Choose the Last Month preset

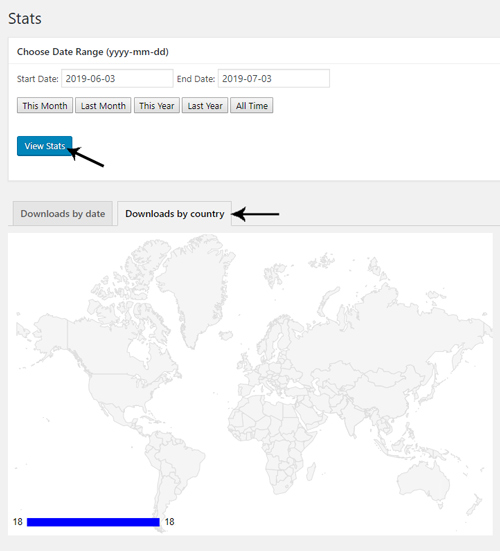(103, 105)
